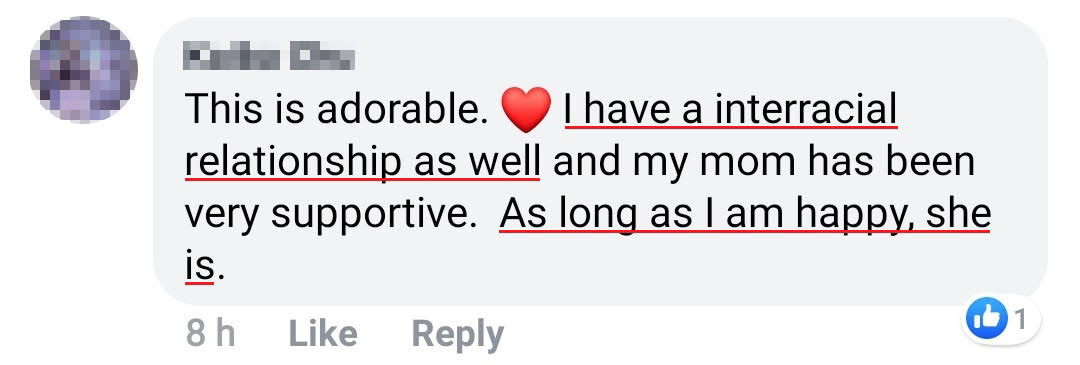The image size is (1080, 365).
Task: Open the 8 h timestamp link
Action: click(210, 334)
